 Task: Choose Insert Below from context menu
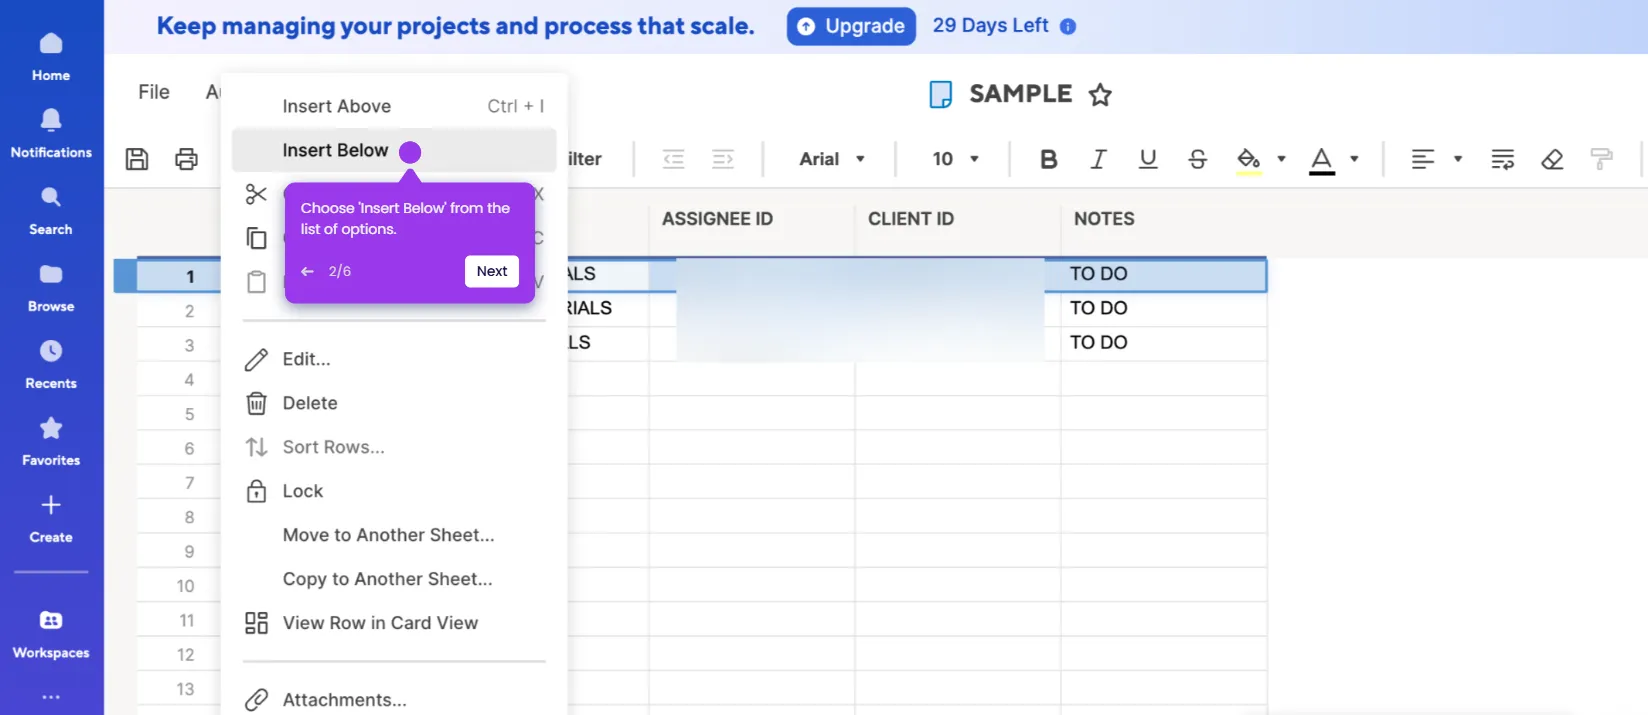pos(394,150)
